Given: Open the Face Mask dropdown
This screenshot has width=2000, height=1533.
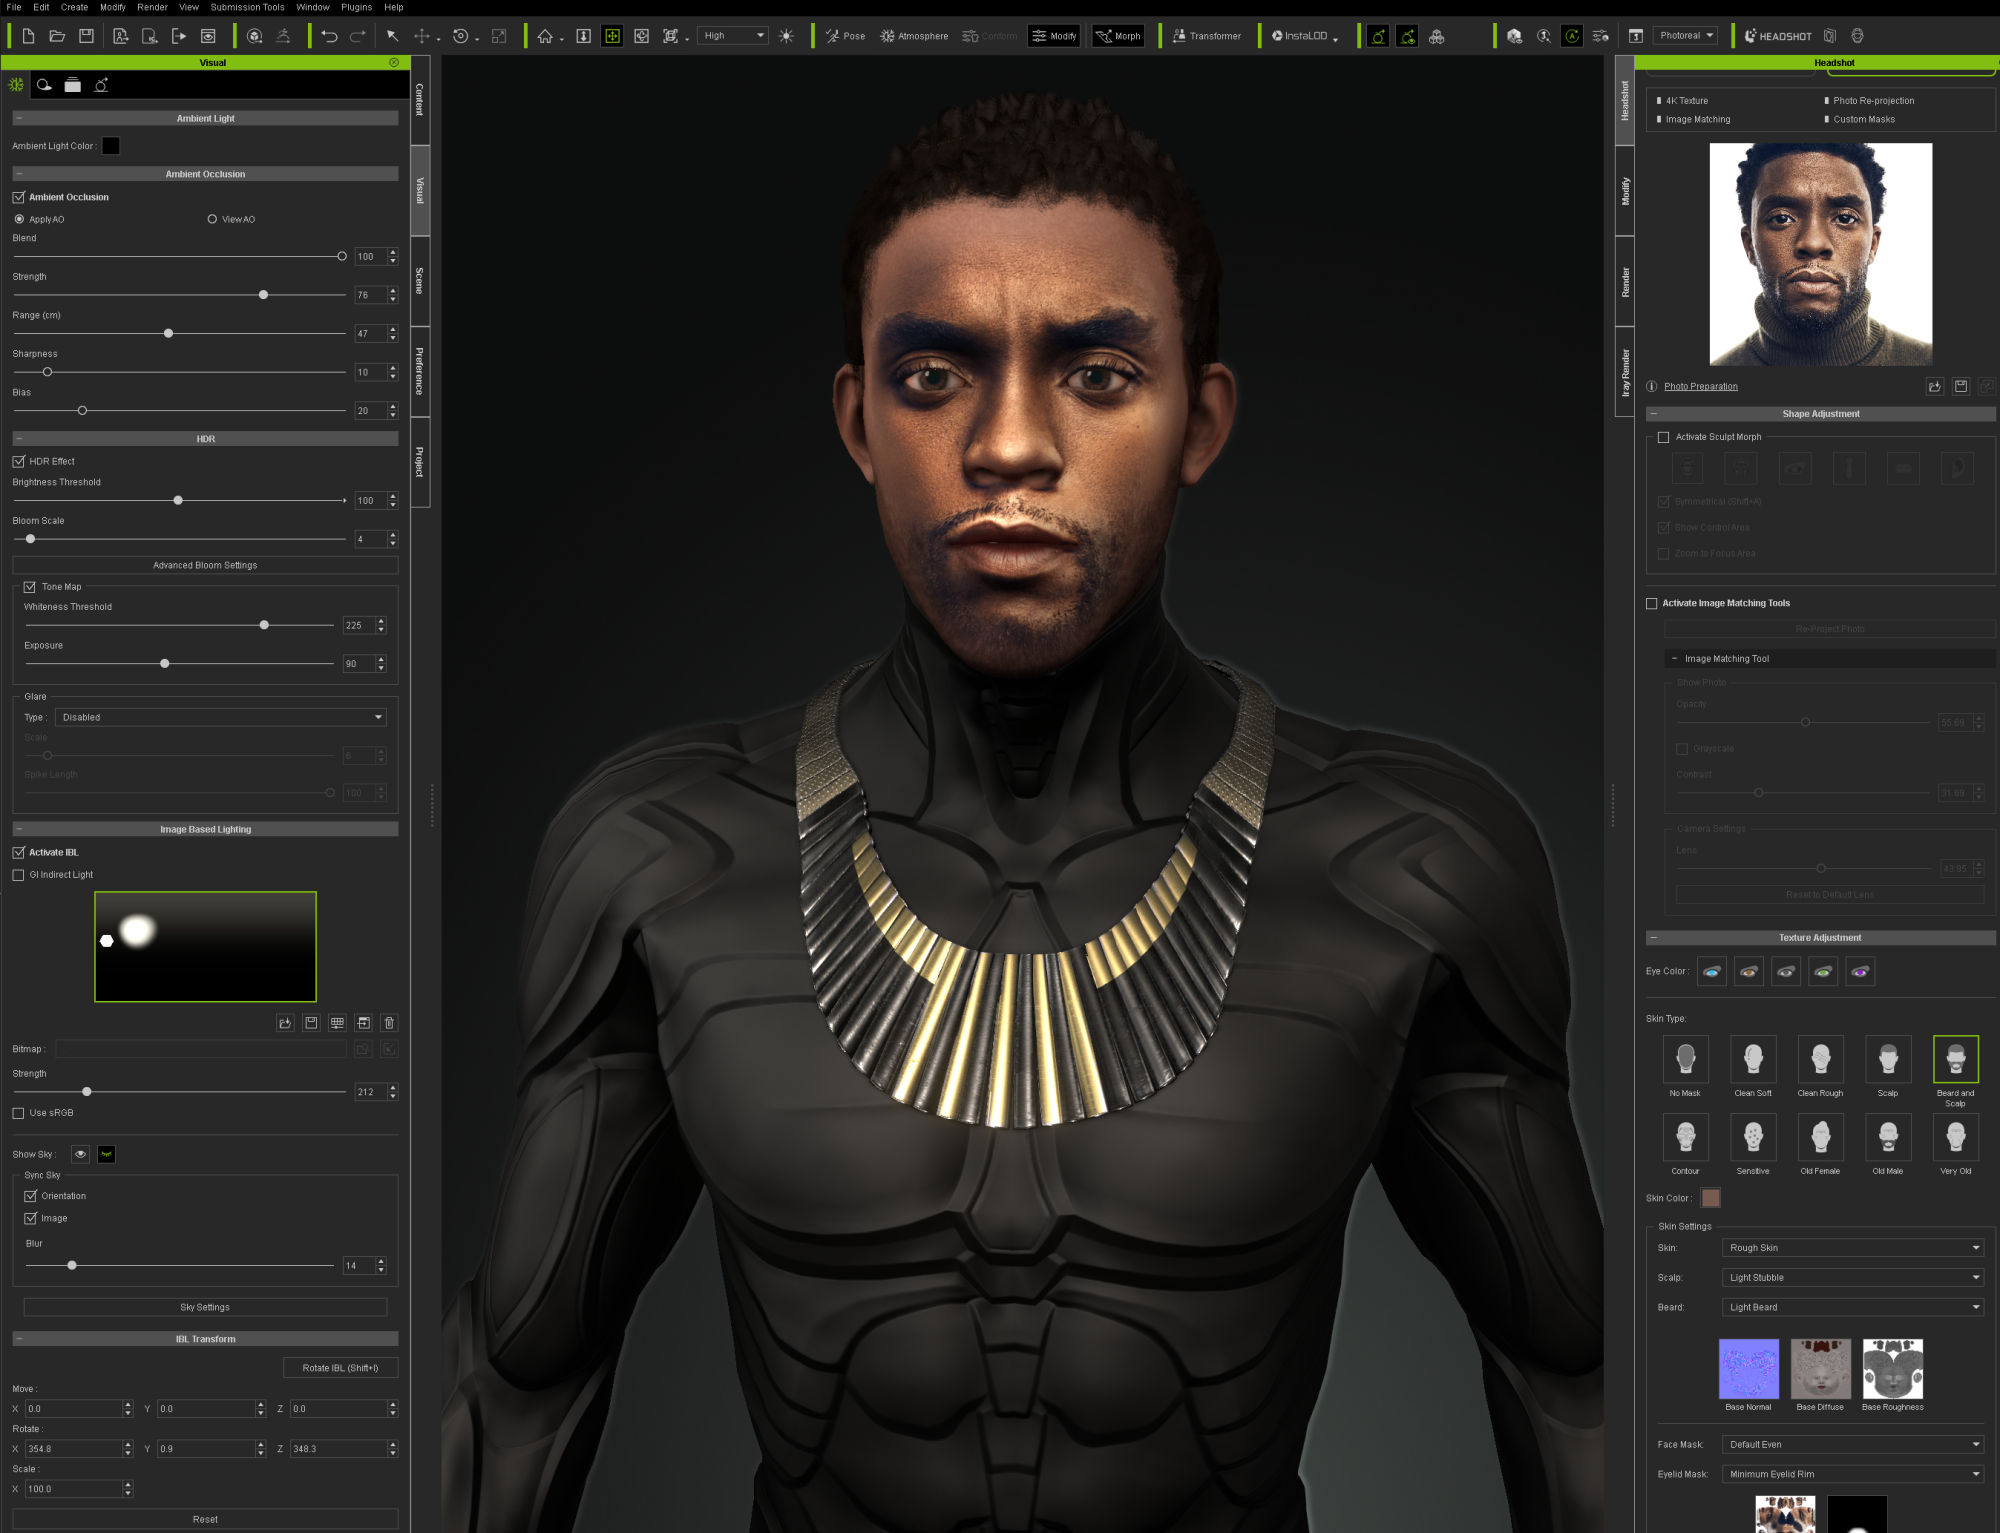Looking at the screenshot, I should click(1853, 1444).
